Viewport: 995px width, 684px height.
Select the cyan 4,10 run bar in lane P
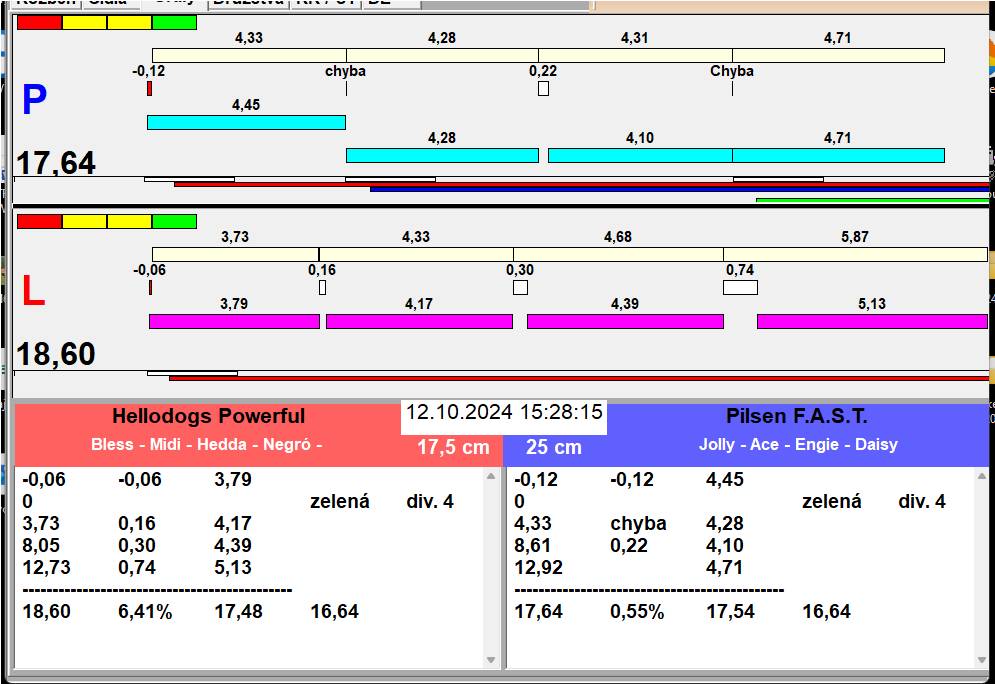point(640,155)
